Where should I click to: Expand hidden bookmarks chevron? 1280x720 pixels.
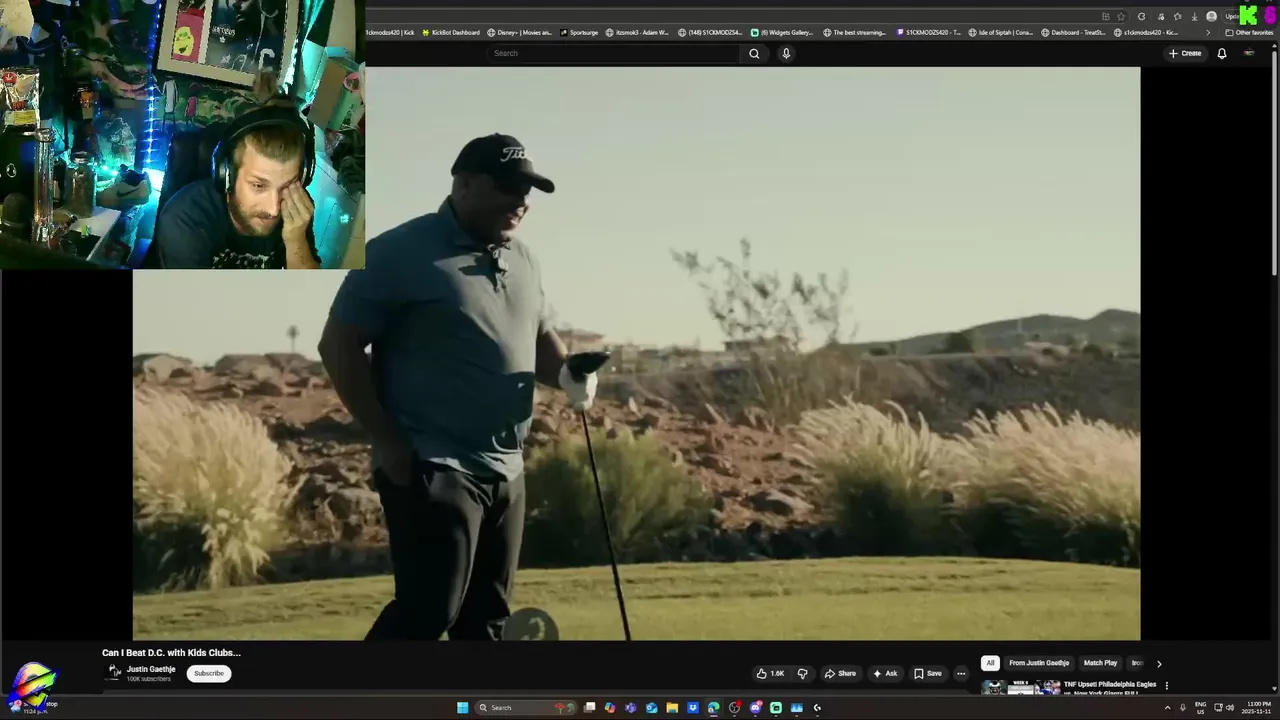pos(1208,32)
